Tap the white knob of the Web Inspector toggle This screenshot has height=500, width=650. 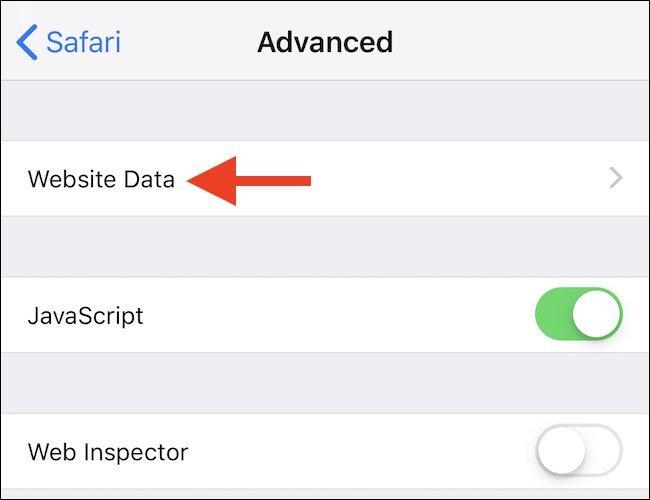561,452
